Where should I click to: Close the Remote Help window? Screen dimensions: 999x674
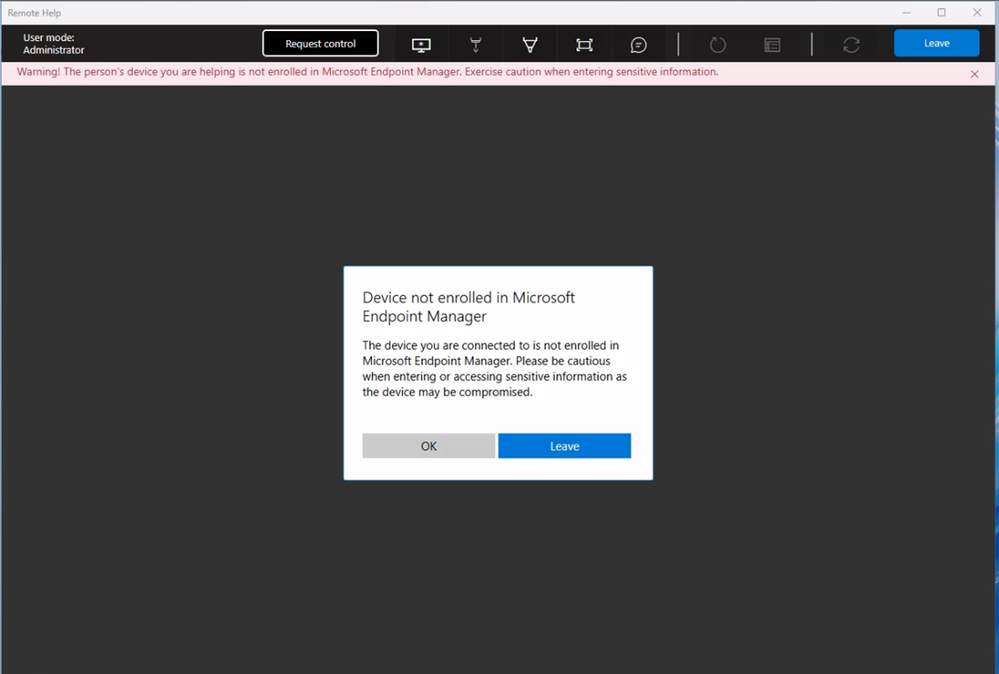click(x=977, y=13)
